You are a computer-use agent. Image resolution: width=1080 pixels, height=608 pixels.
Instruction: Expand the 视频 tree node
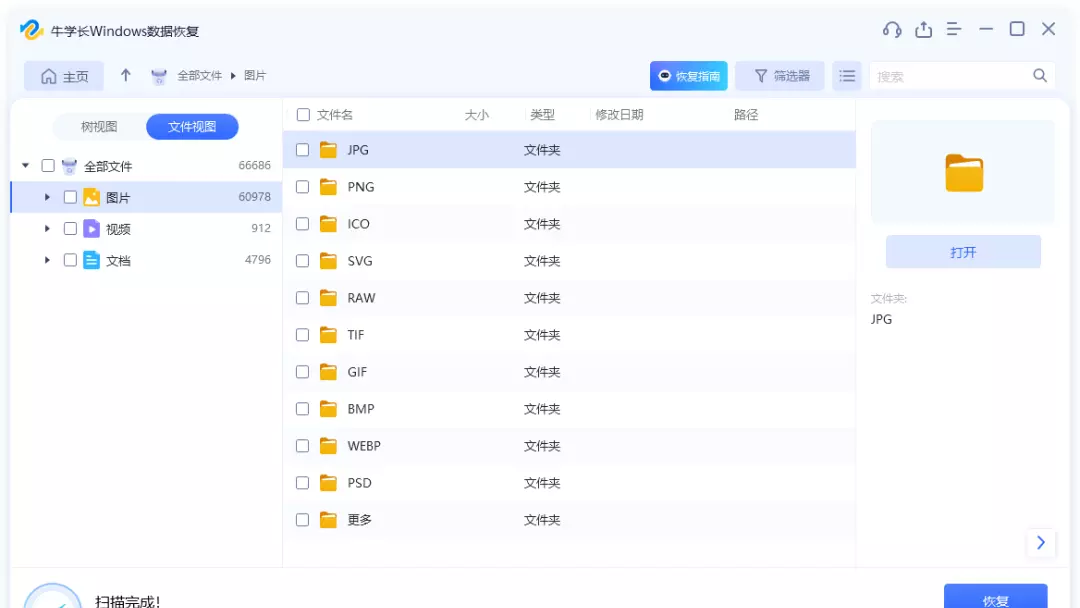pos(47,229)
